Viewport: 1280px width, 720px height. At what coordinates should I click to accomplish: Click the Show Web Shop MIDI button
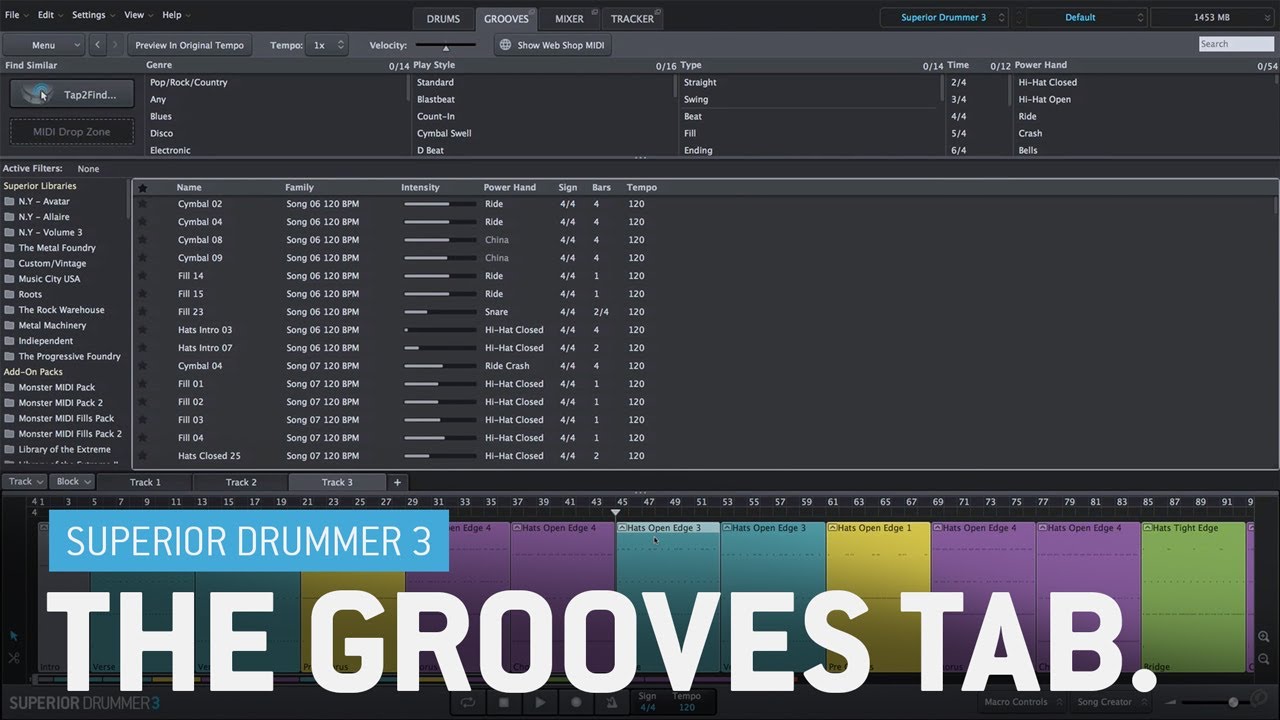coord(553,45)
